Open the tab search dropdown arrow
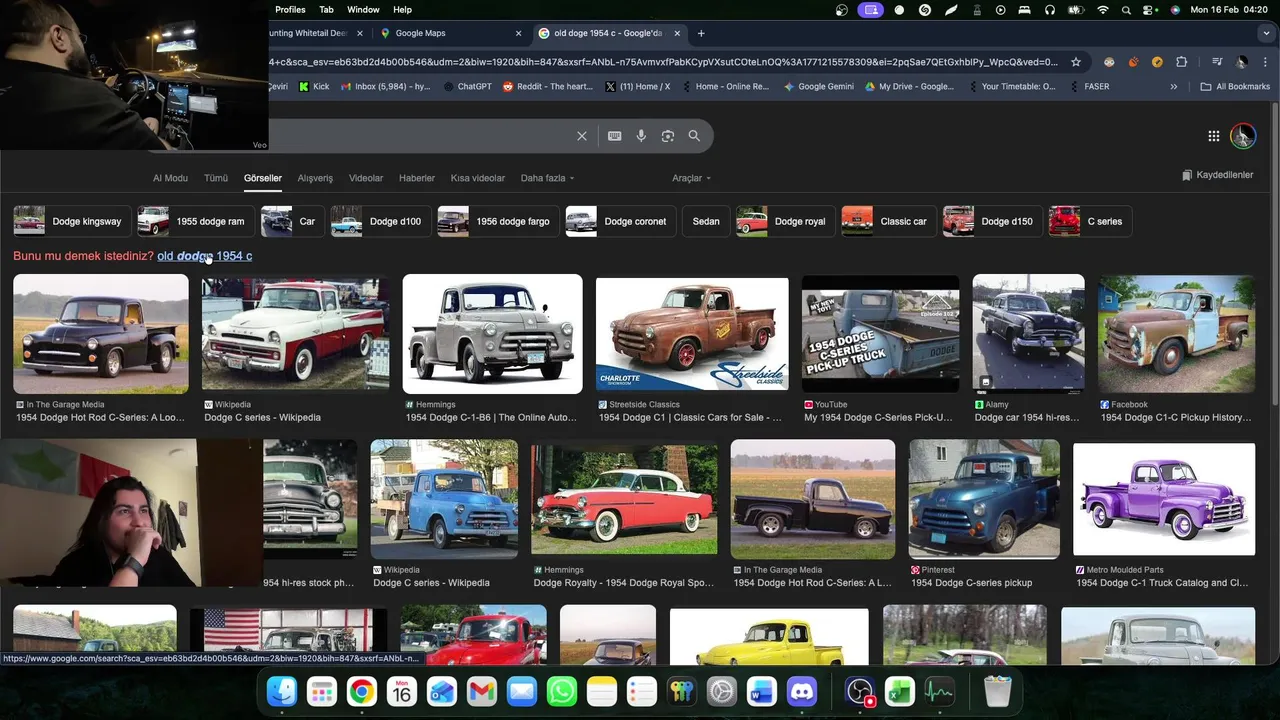 coord(1266,33)
